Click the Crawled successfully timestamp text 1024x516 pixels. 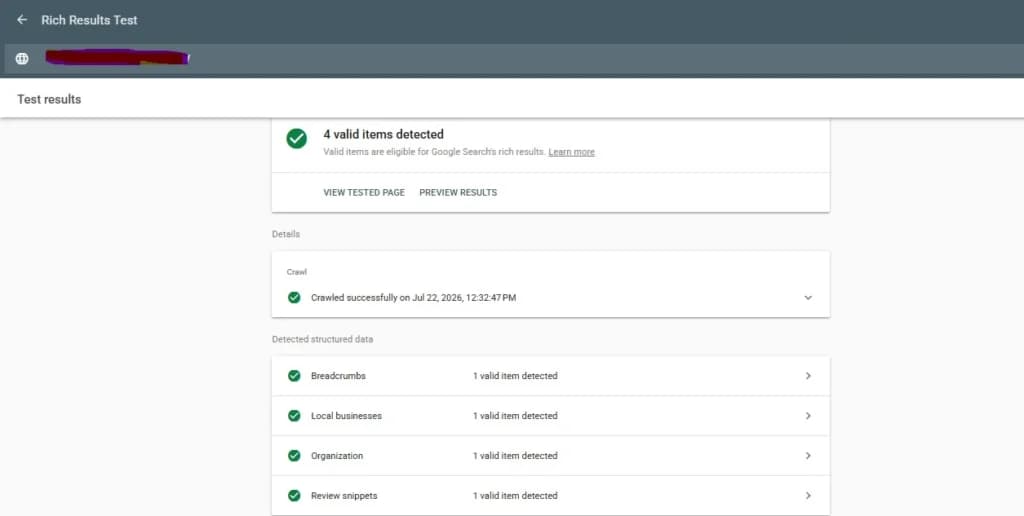(413, 298)
